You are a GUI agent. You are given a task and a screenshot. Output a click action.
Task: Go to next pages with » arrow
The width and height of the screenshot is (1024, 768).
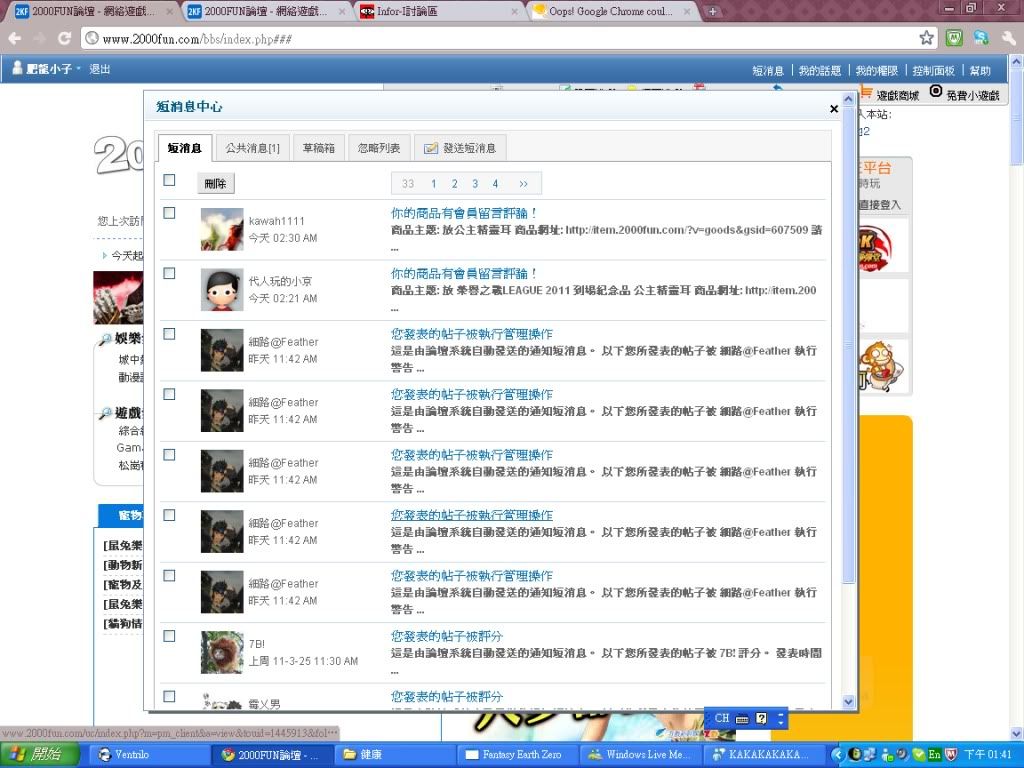pos(523,184)
